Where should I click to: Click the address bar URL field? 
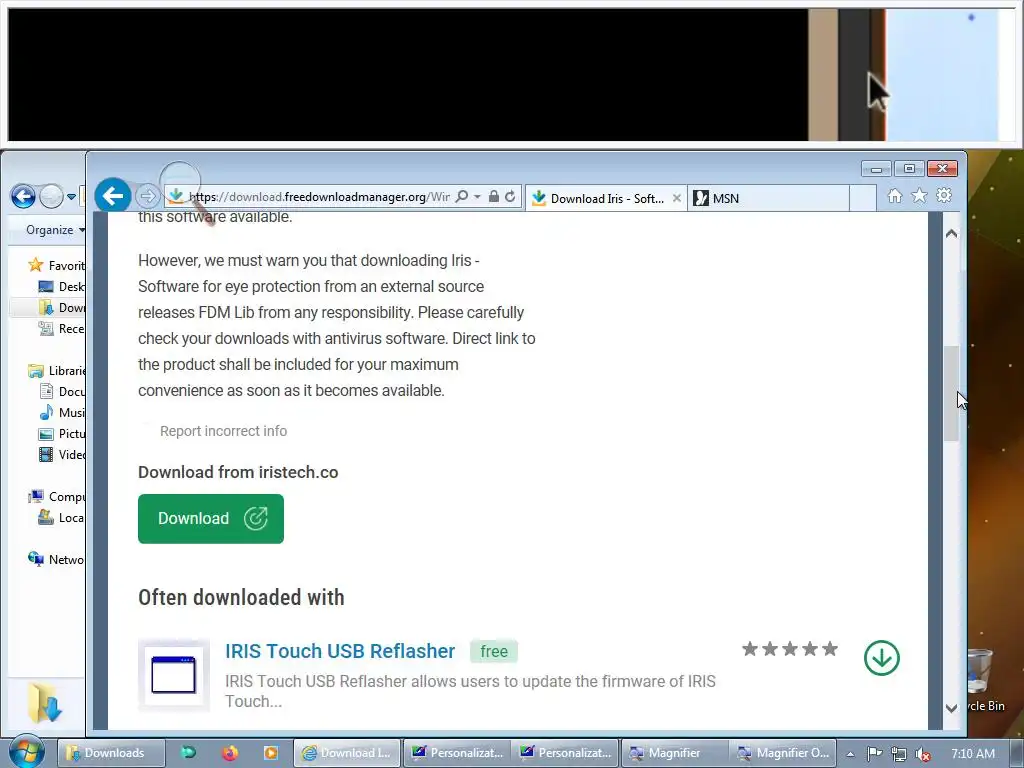319,197
